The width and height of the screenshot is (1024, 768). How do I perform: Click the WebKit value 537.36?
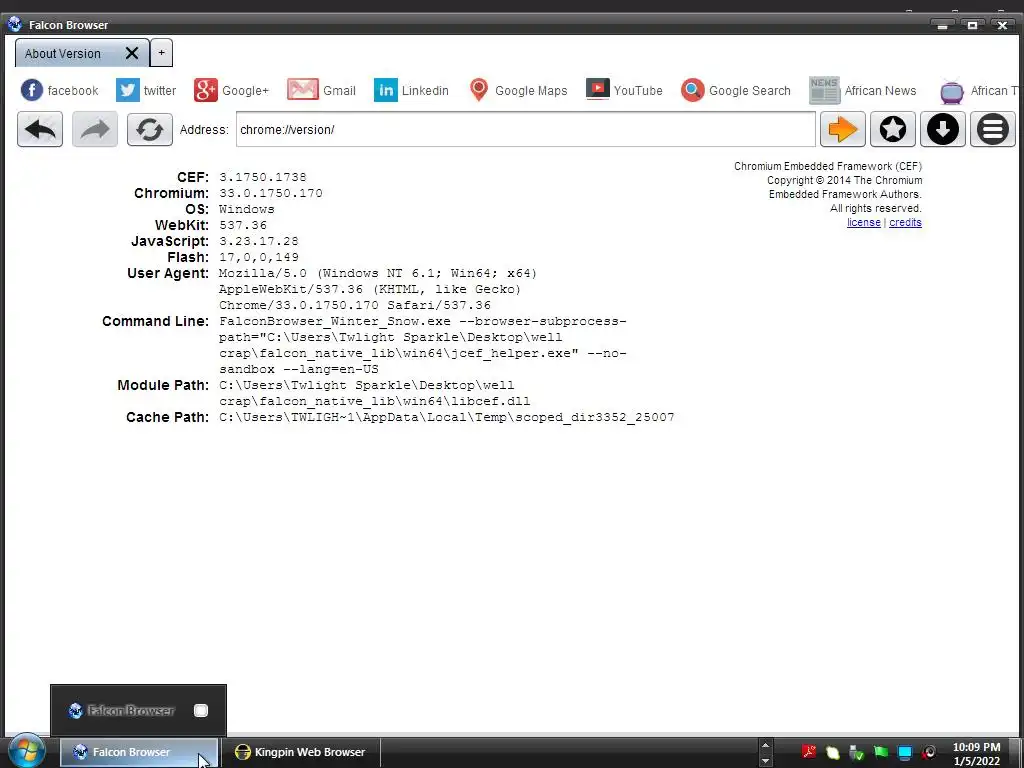click(243, 225)
